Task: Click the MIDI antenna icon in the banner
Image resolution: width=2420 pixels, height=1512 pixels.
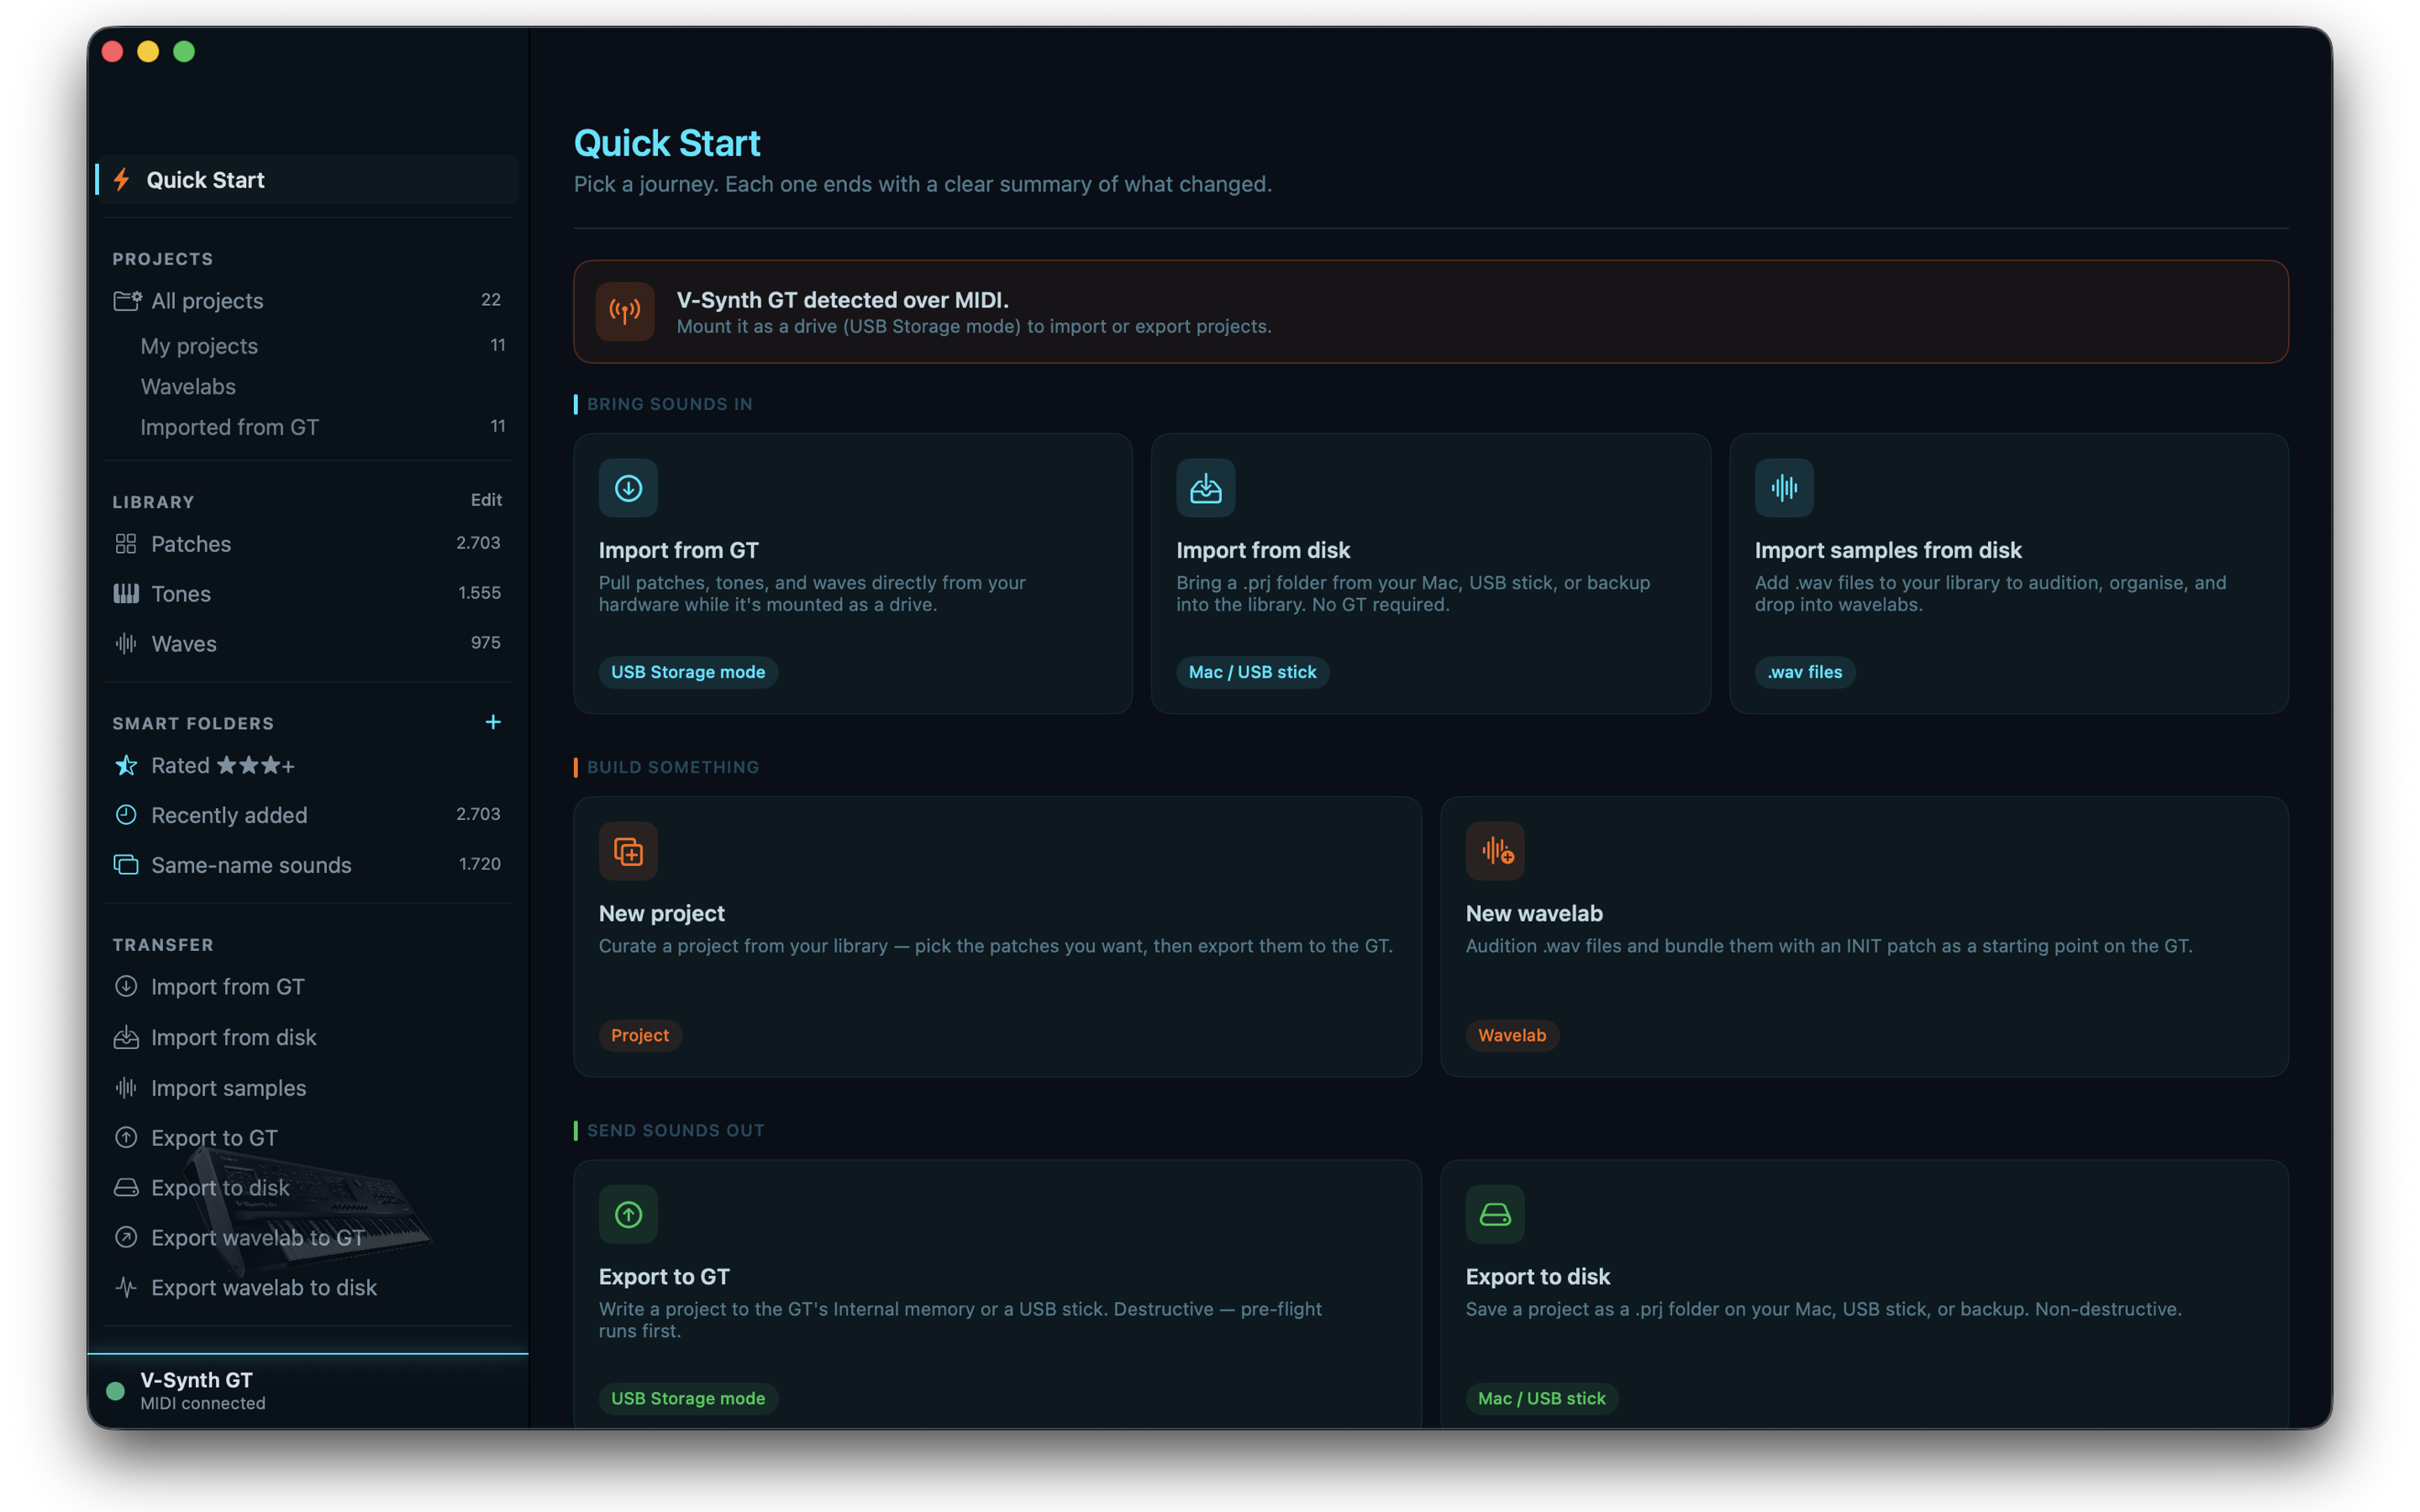Action: (625, 312)
